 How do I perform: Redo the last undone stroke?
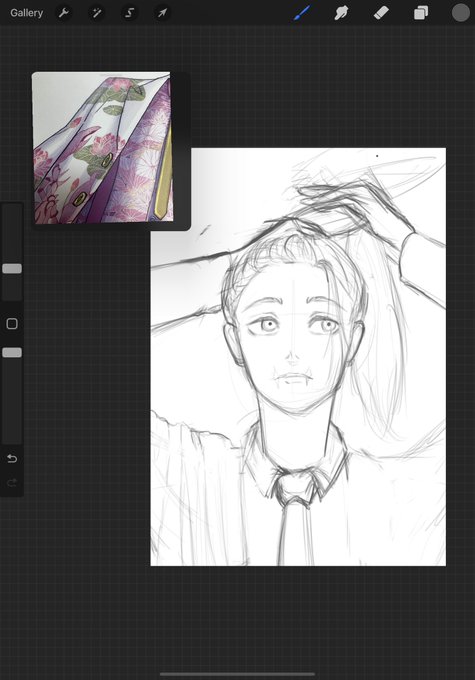[12, 482]
